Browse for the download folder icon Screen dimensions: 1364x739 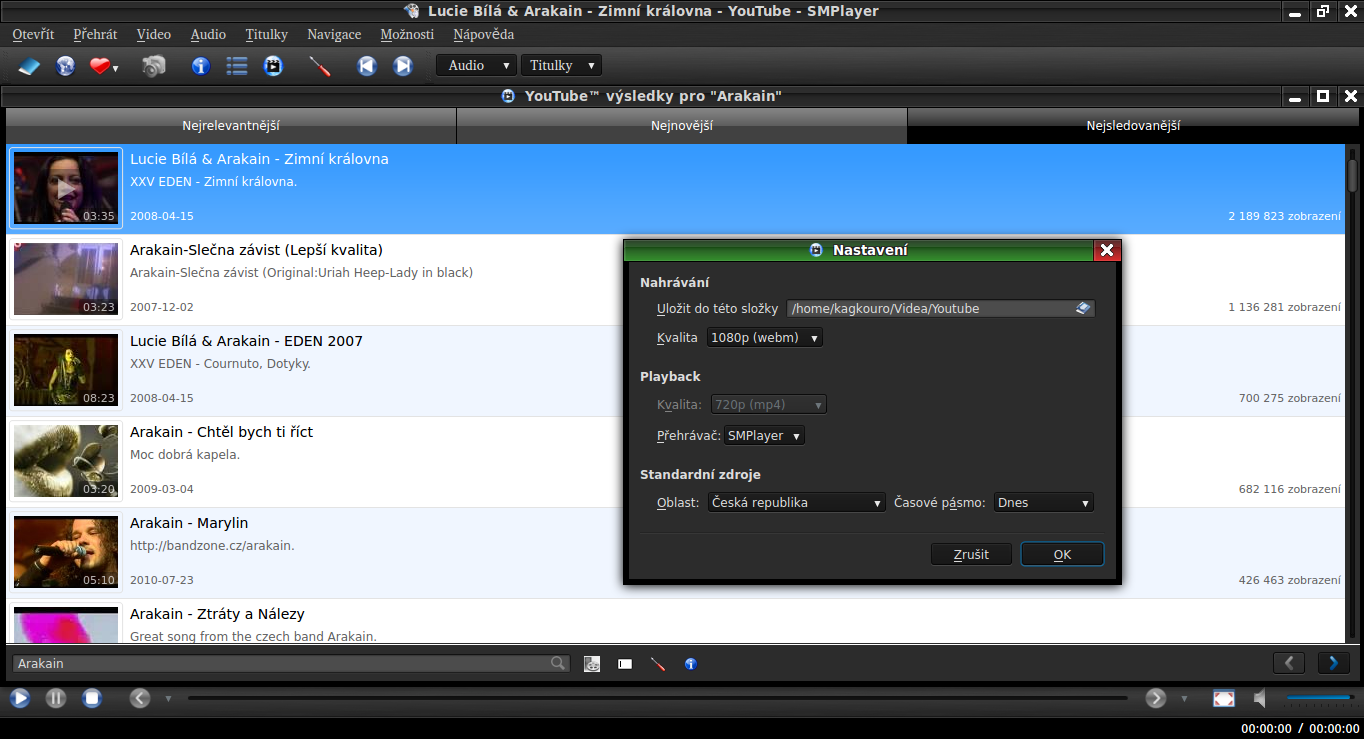tap(1083, 308)
